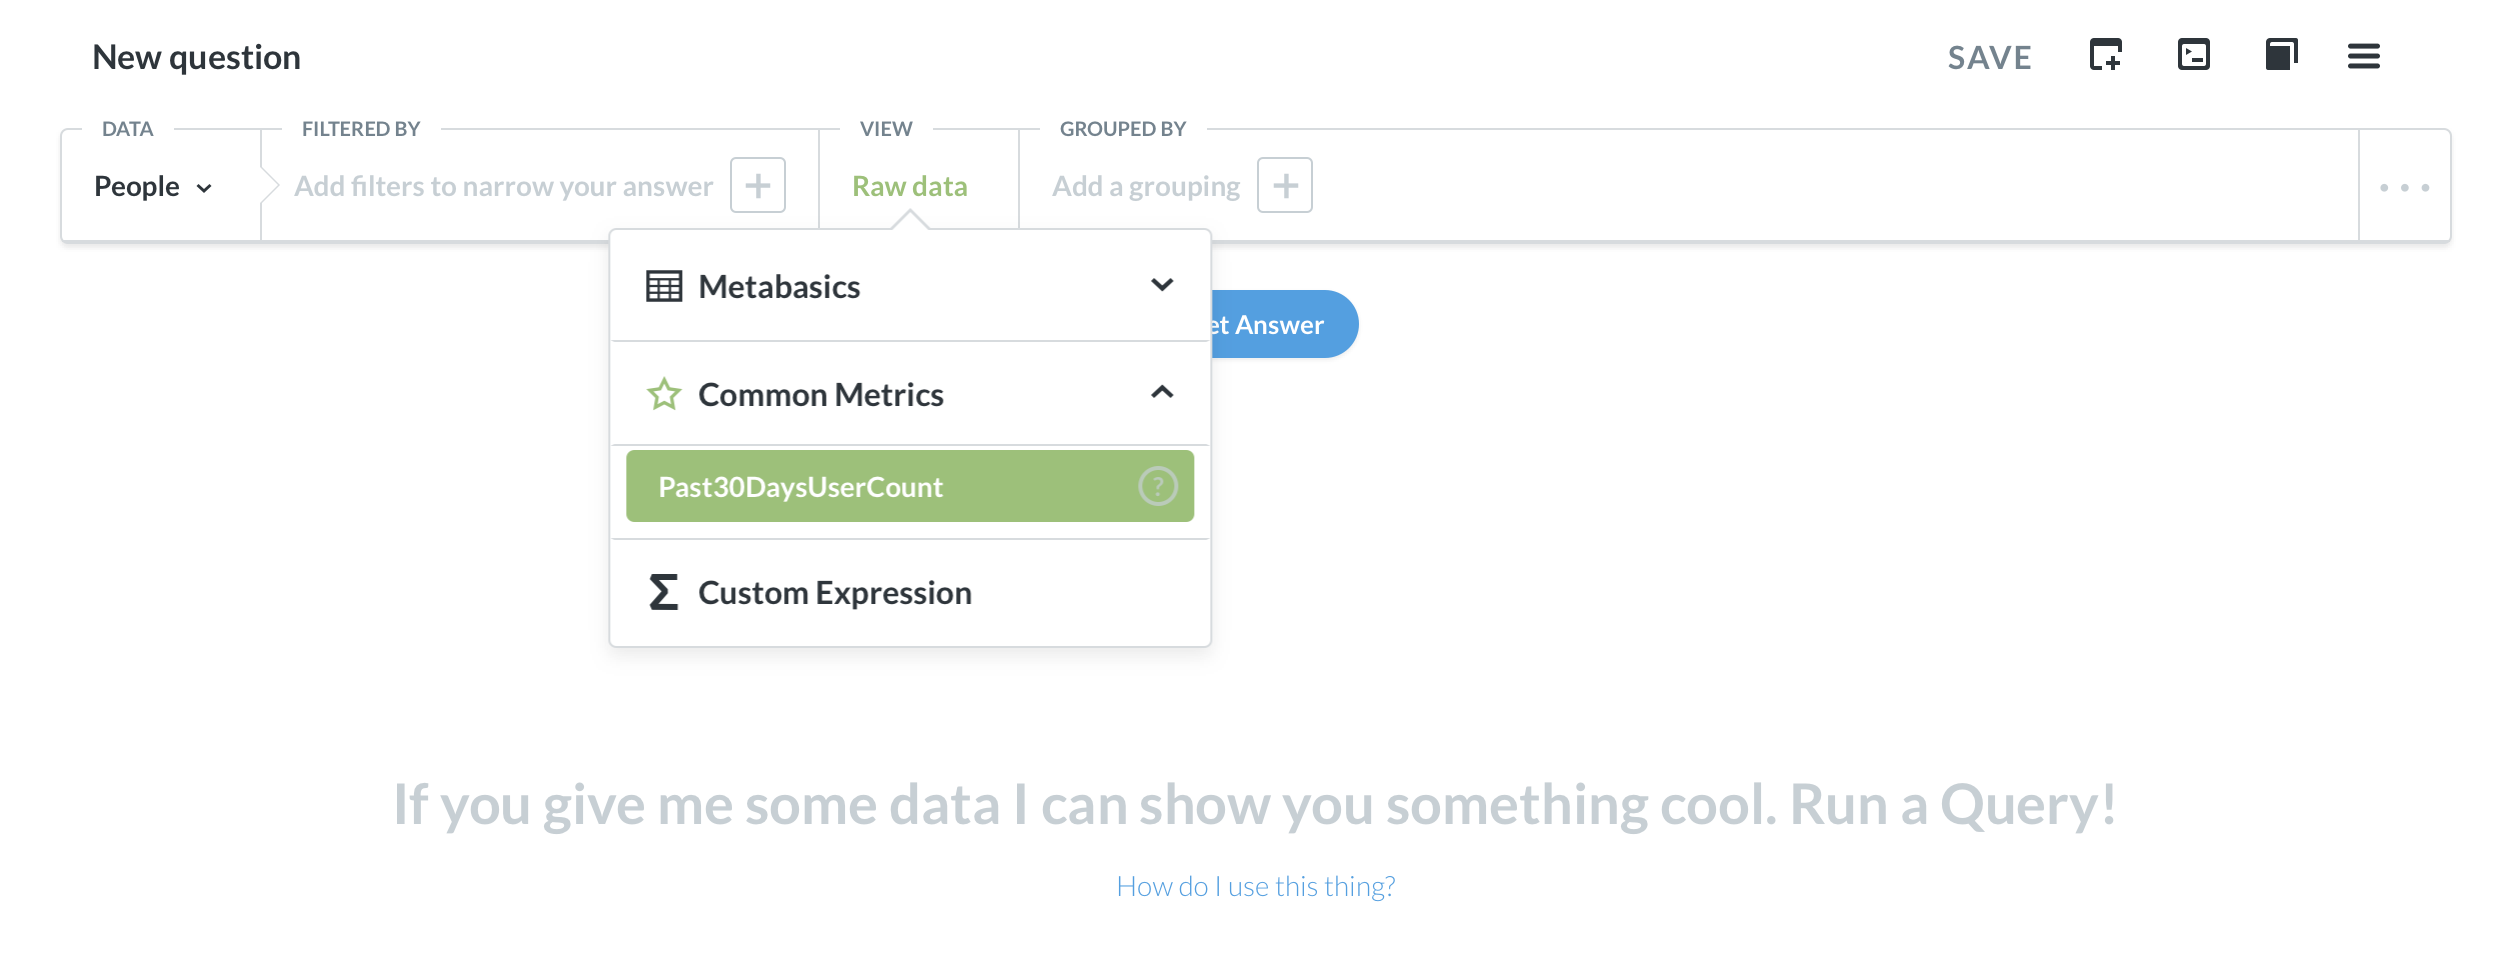This screenshot has width=2506, height=972.
Task: Open the People table dropdown
Action: [153, 187]
